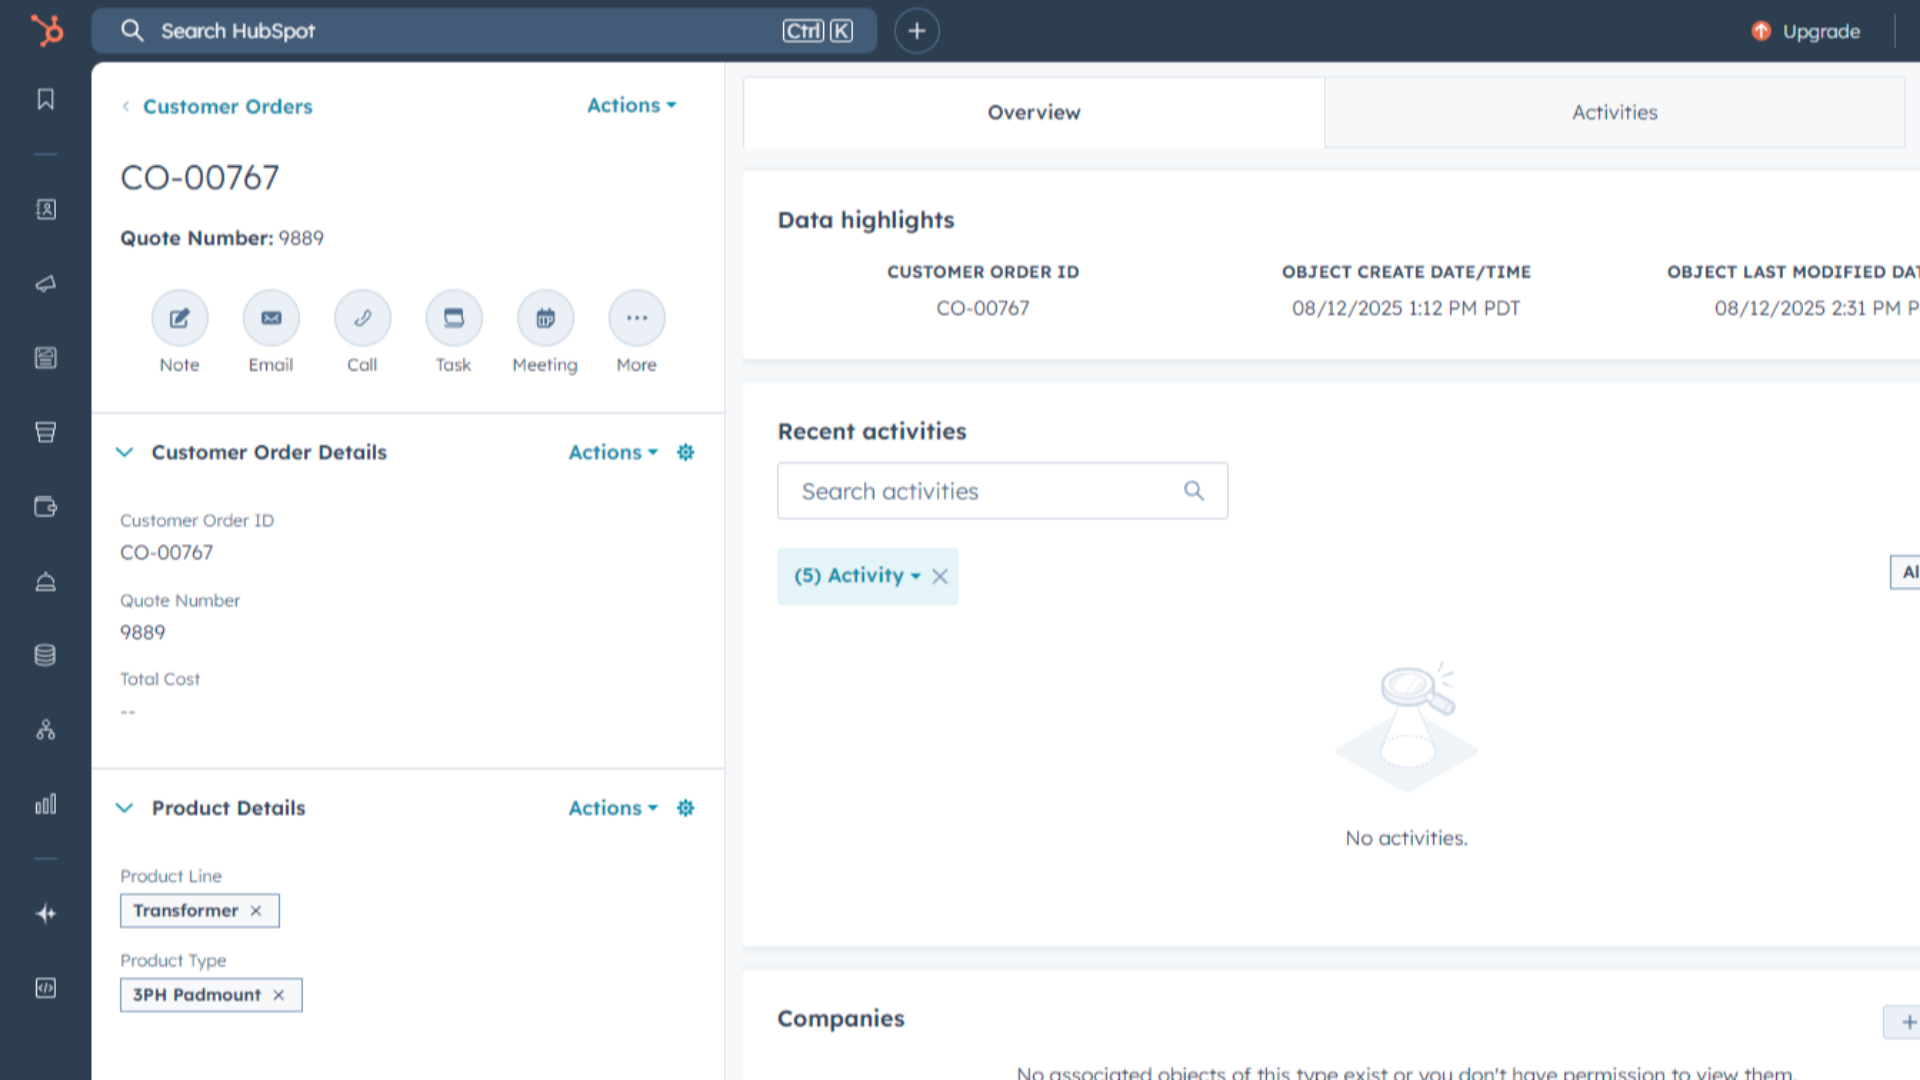Open the Content sidebar icon below megaphone
This screenshot has height=1080, width=1920.
(46, 358)
